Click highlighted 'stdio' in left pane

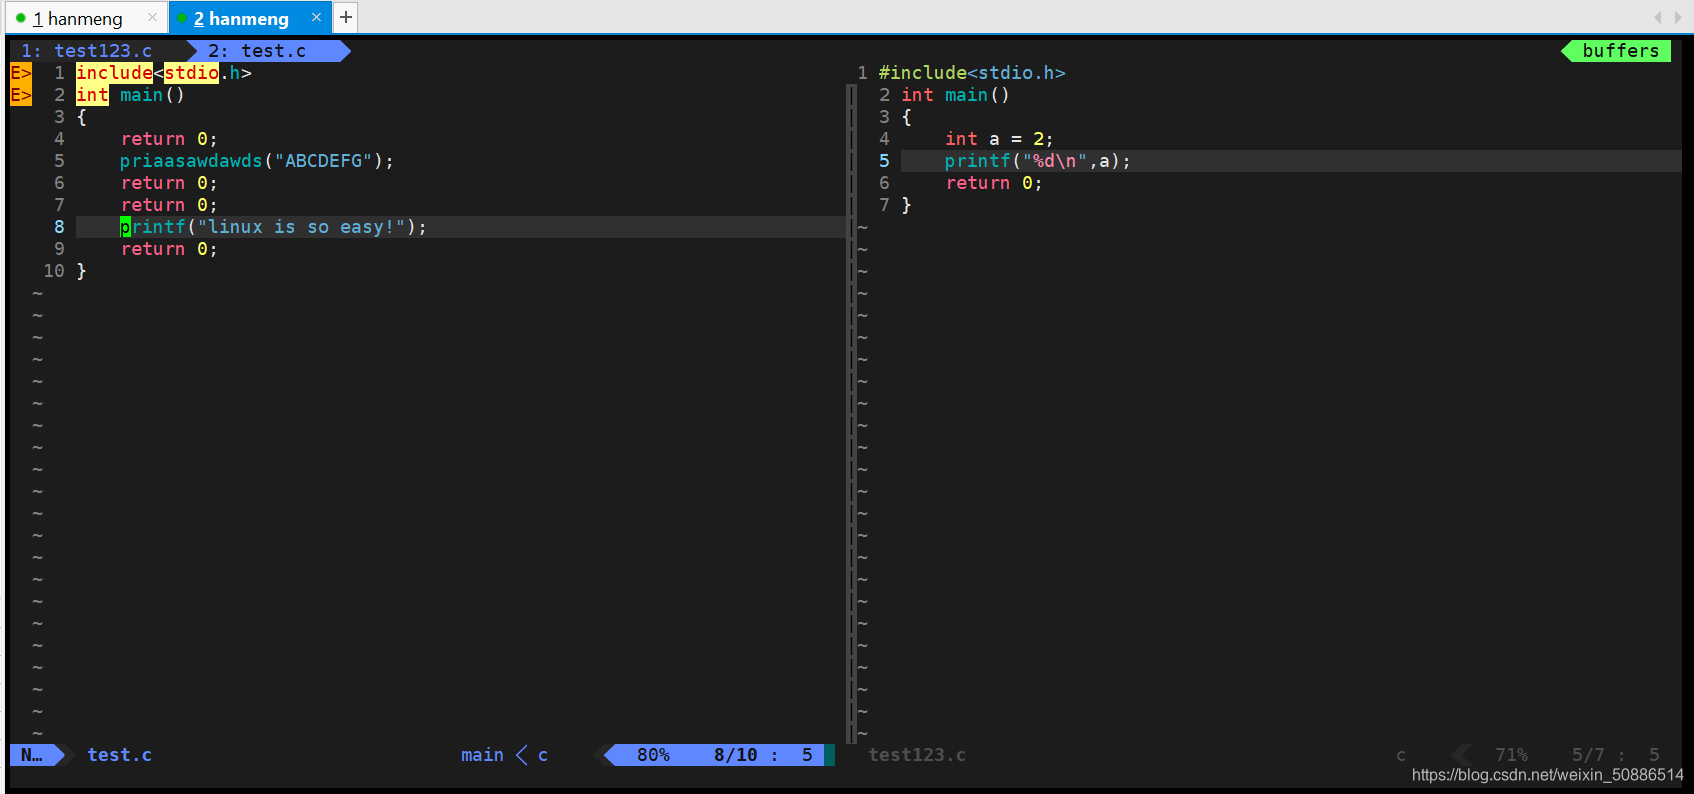[x=191, y=73]
